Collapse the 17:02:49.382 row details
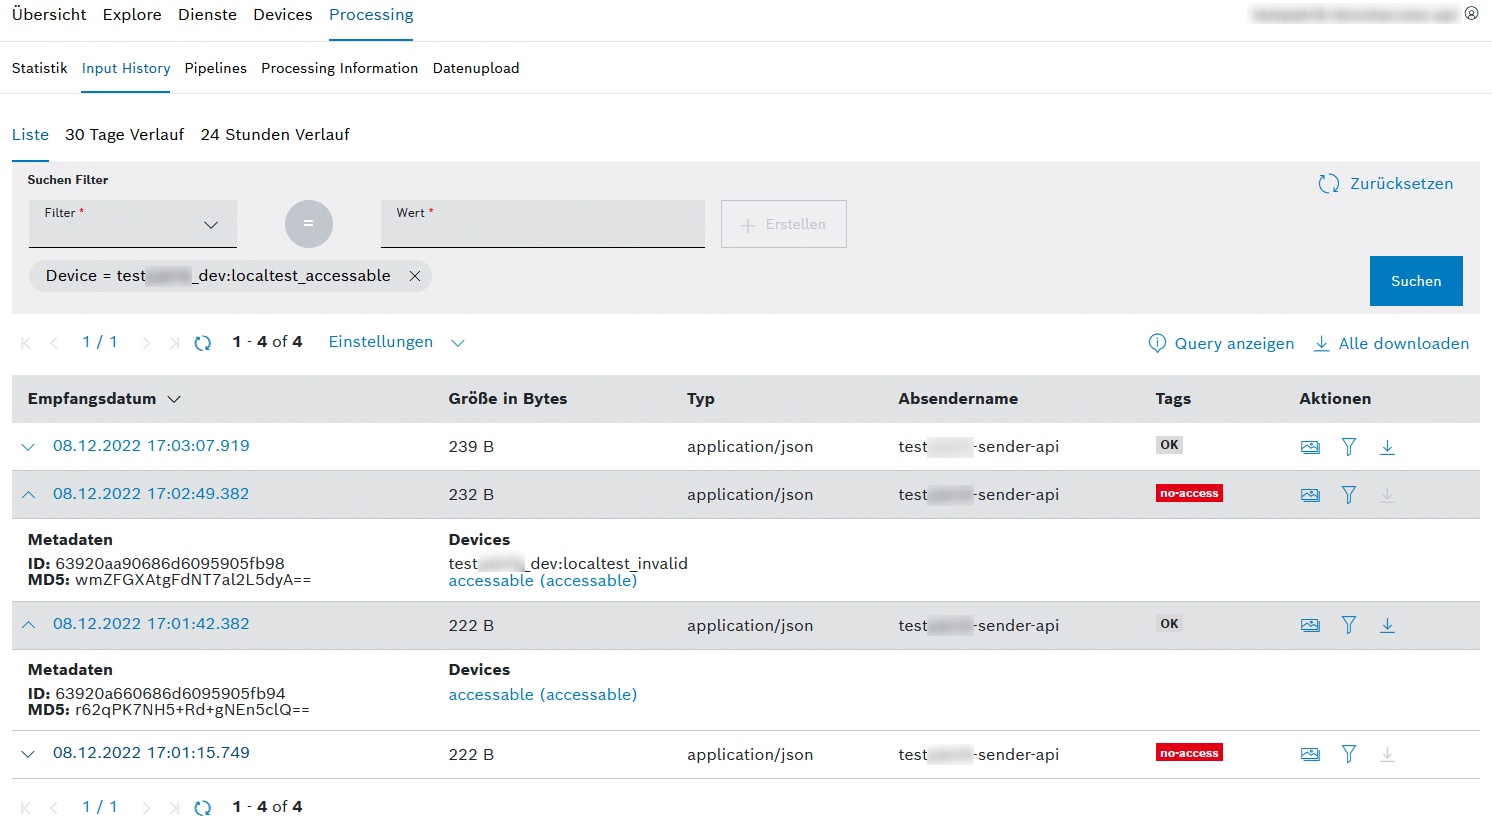Viewport: 1492px width, 831px height. 28,495
